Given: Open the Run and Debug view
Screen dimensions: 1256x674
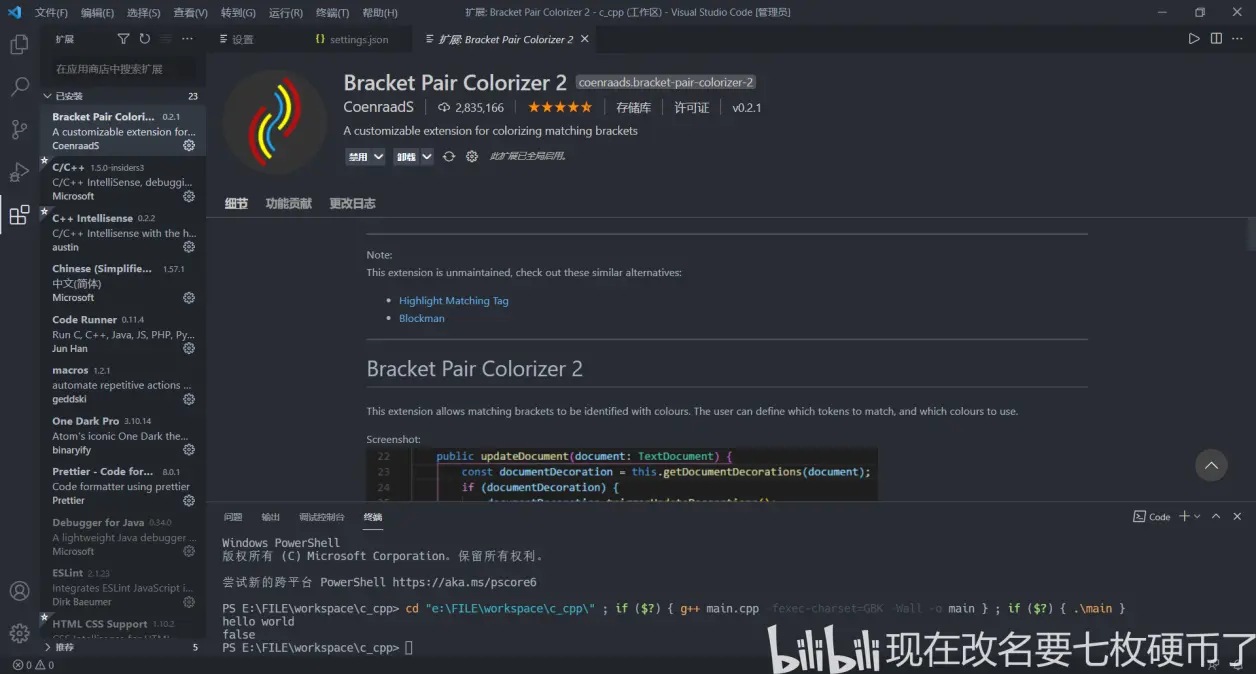Looking at the screenshot, I should [19, 172].
